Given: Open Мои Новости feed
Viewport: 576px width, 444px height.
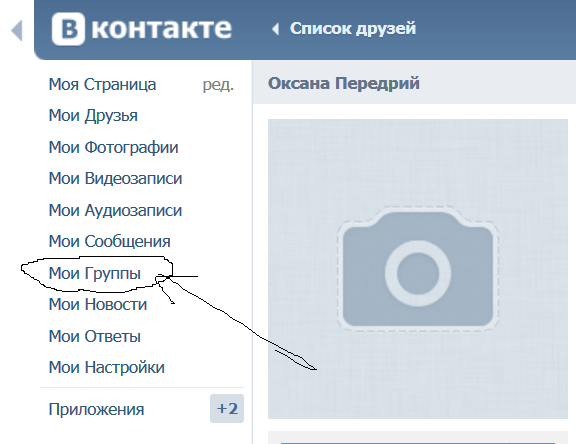Looking at the screenshot, I should tap(98, 304).
